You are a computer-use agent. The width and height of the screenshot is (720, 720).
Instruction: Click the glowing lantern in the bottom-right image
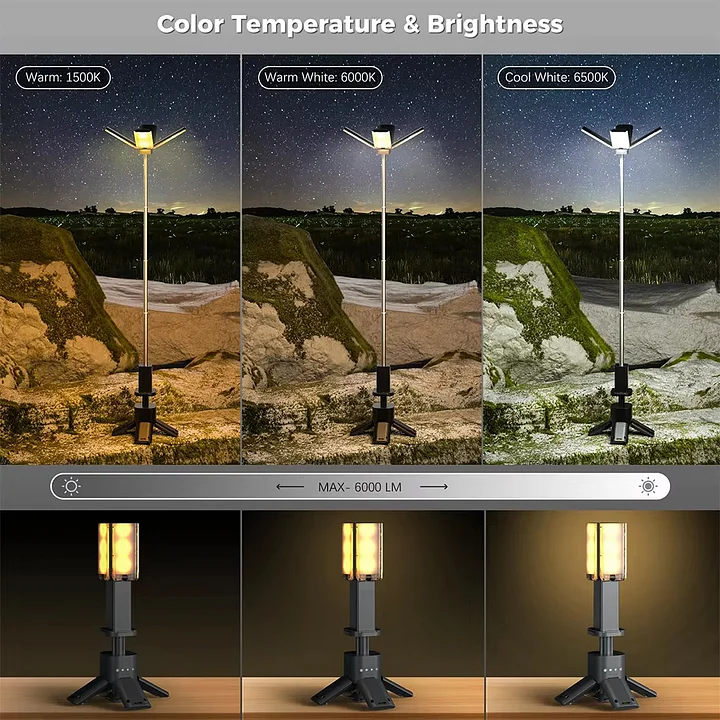[x=606, y=551]
